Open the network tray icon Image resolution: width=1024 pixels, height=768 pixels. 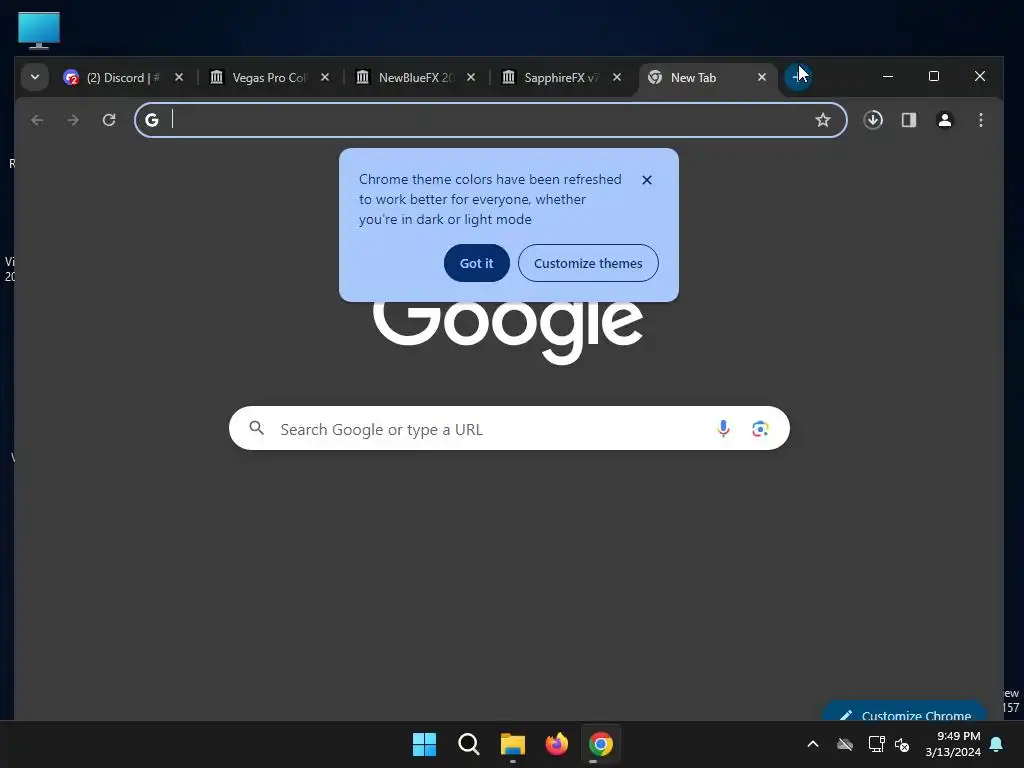876,744
